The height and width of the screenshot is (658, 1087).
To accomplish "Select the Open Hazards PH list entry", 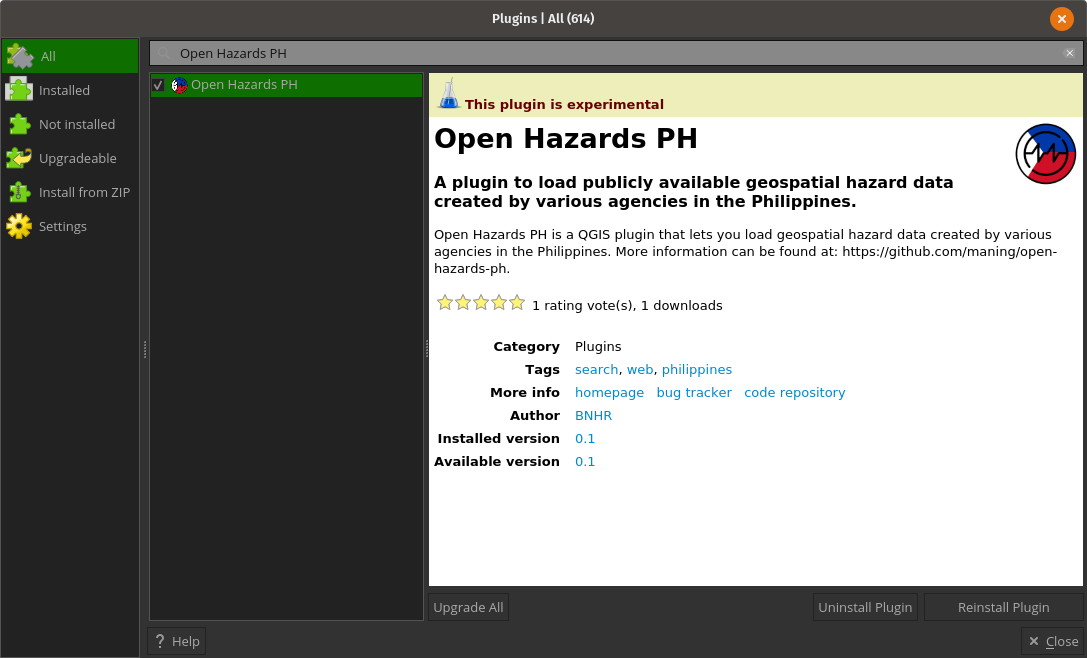I will 286,85.
